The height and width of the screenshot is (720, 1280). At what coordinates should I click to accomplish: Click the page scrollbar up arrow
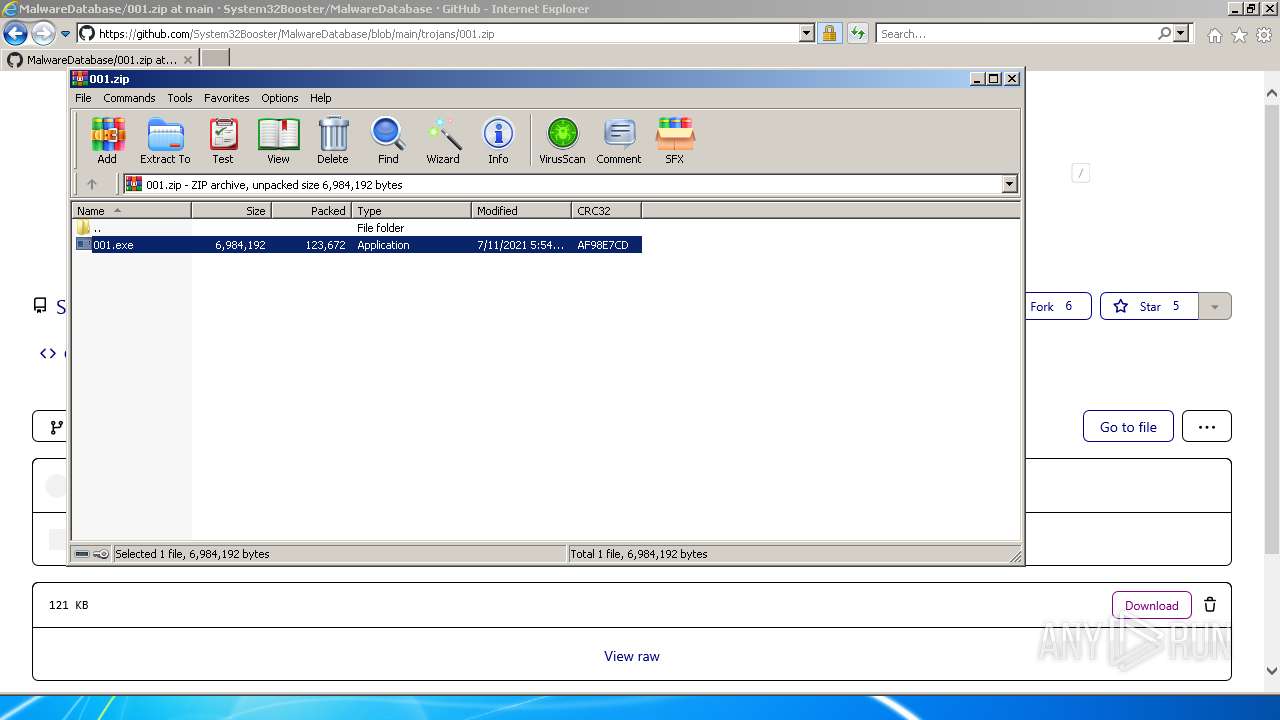1272,94
